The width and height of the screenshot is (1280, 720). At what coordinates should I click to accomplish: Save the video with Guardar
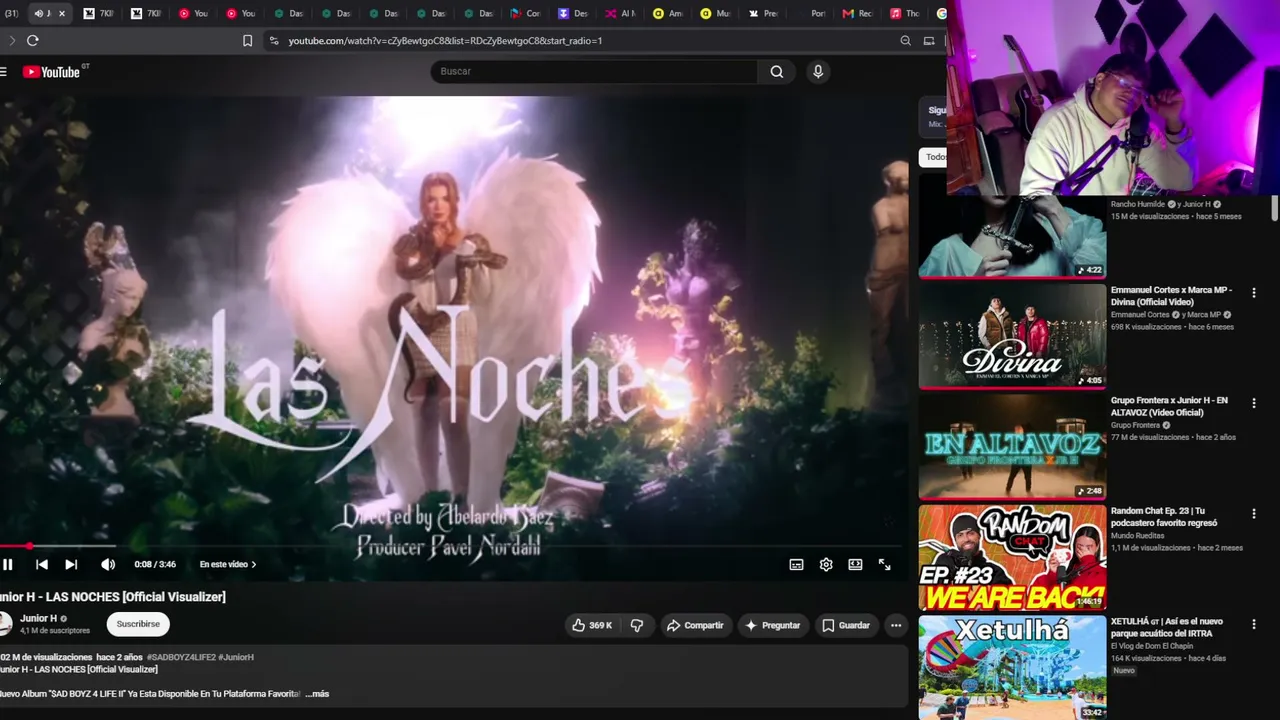(846, 625)
